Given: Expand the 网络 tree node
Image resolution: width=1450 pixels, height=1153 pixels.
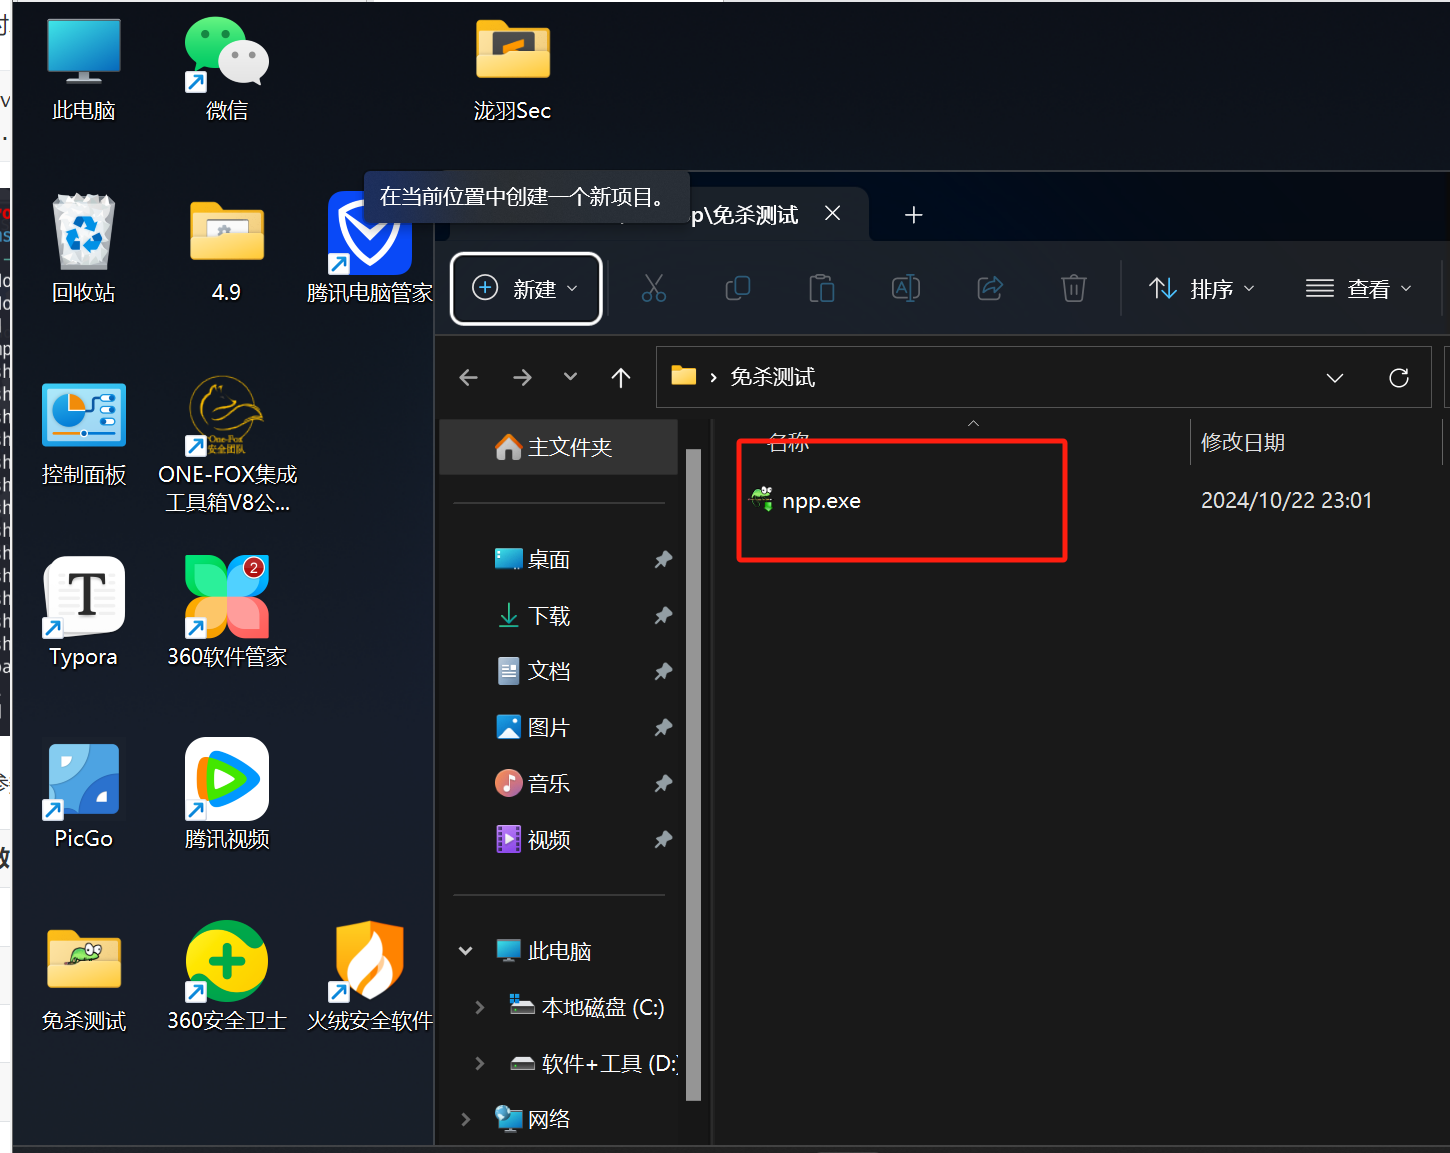Looking at the screenshot, I should pyautogui.click(x=465, y=1119).
